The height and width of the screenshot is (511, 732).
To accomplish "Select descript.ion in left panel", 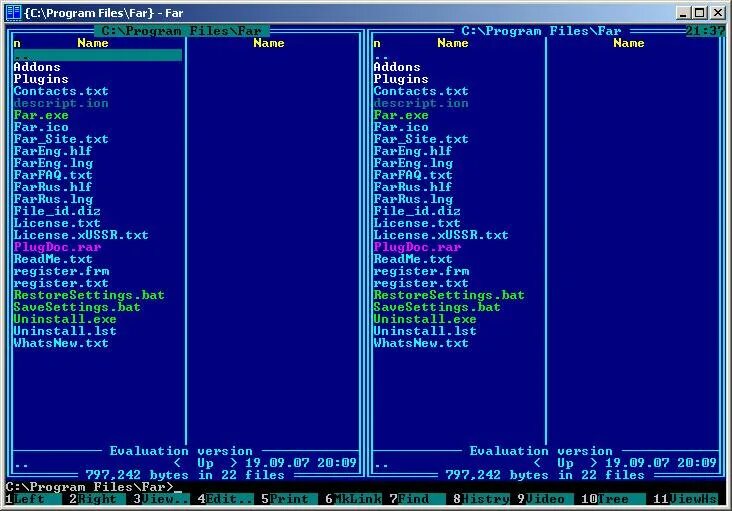I will click(x=61, y=103).
